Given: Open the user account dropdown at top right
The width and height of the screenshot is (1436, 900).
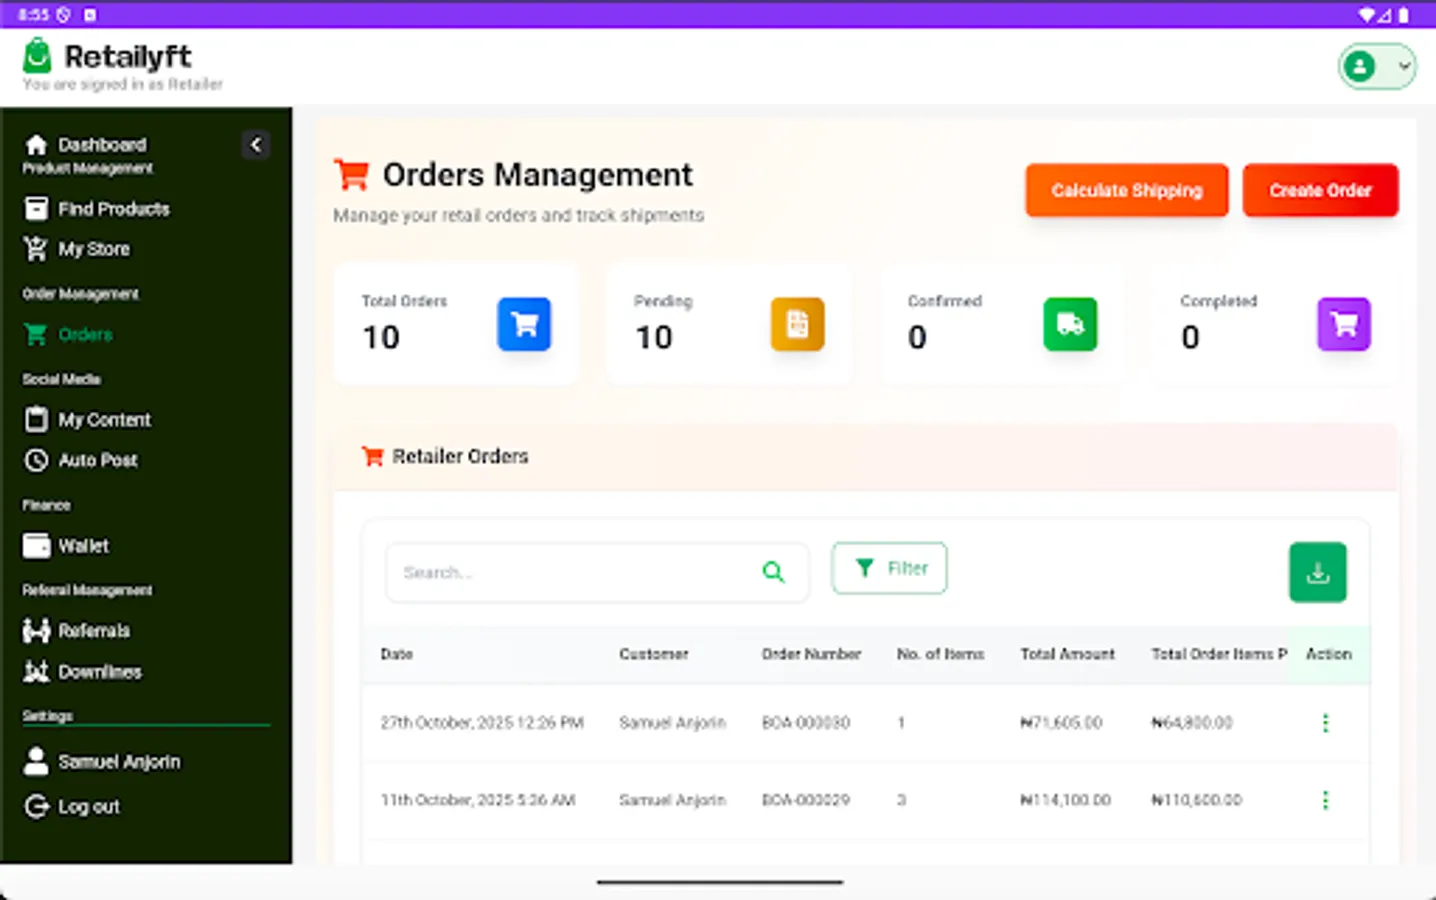Looking at the screenshot, I should pyautogui.click(x=1377, y=66).
